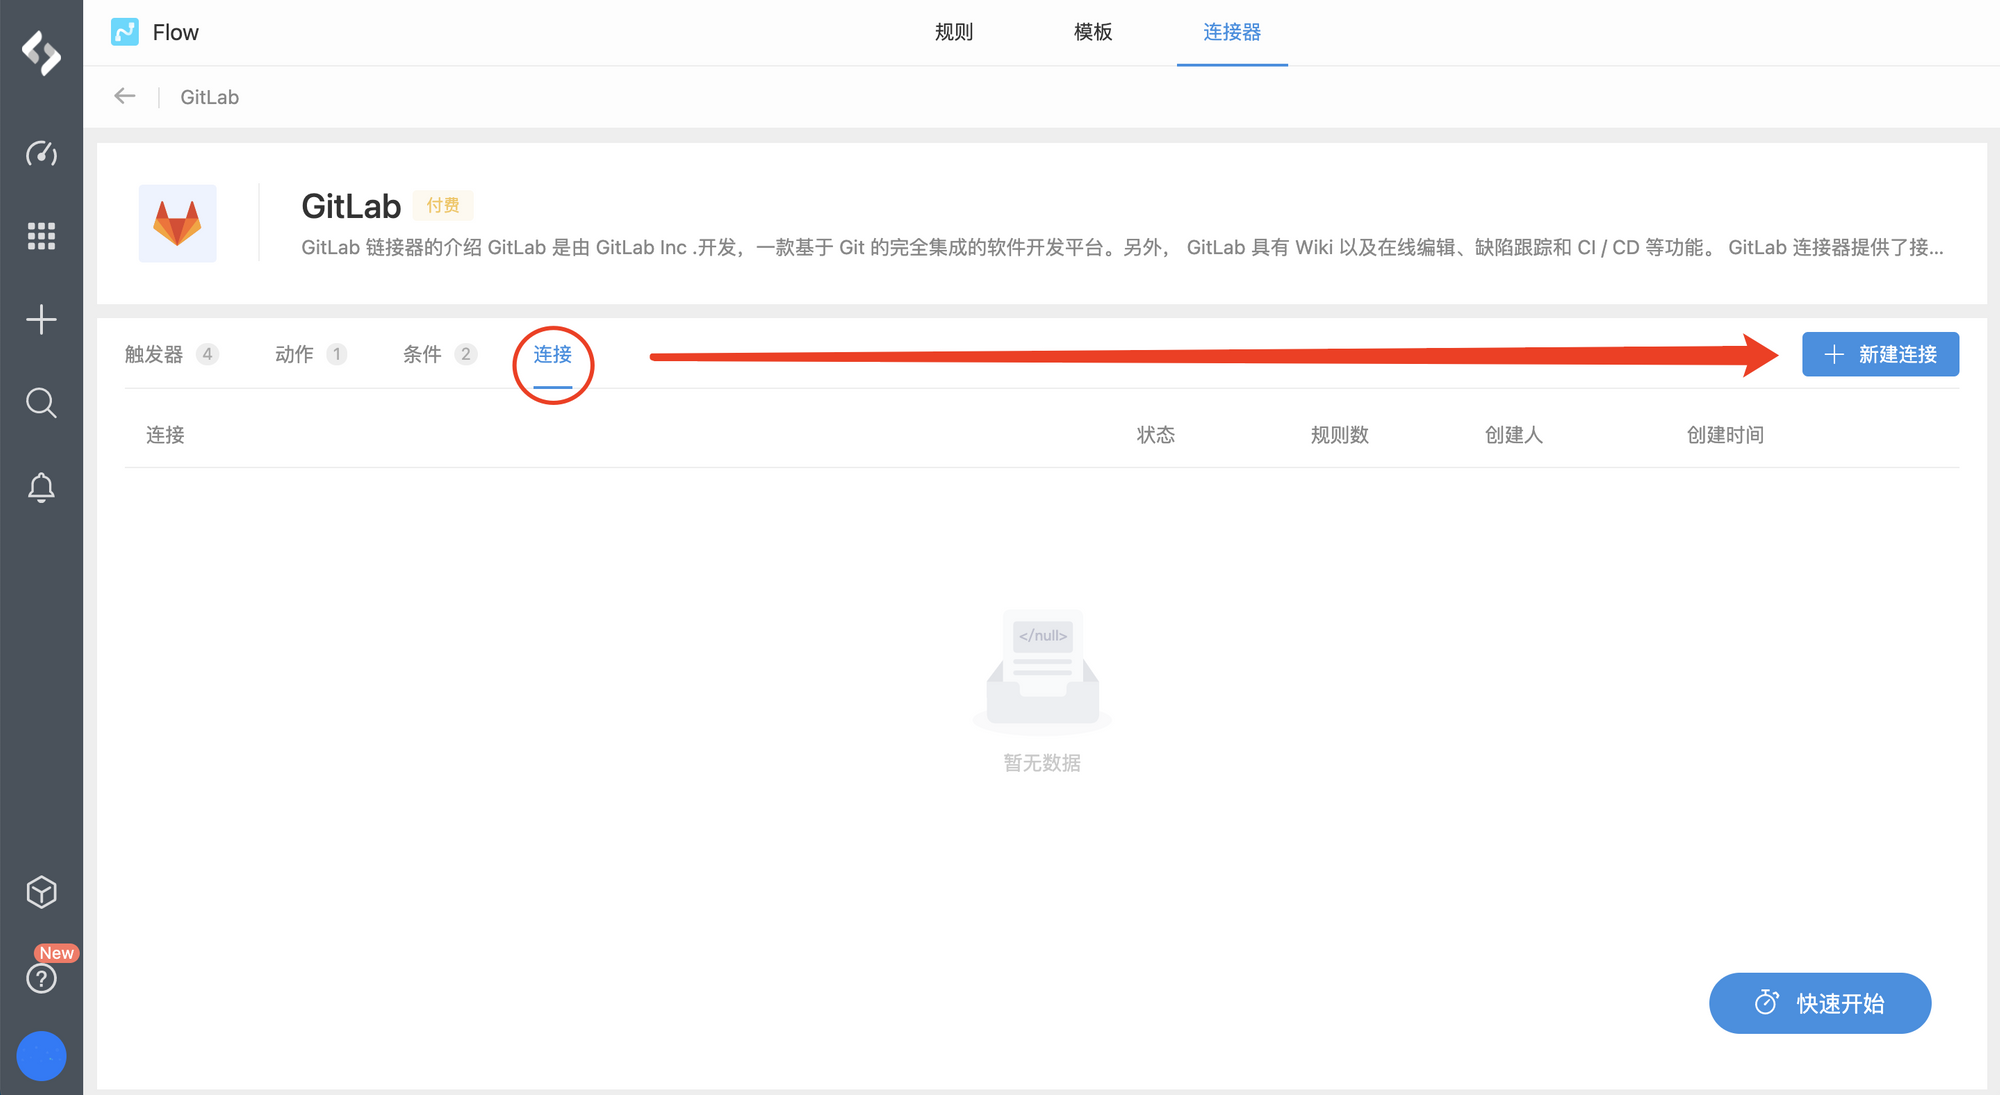Click the 创建时间 column header
This screenshot has width=2000, height=1095.
pos(1726,435)
